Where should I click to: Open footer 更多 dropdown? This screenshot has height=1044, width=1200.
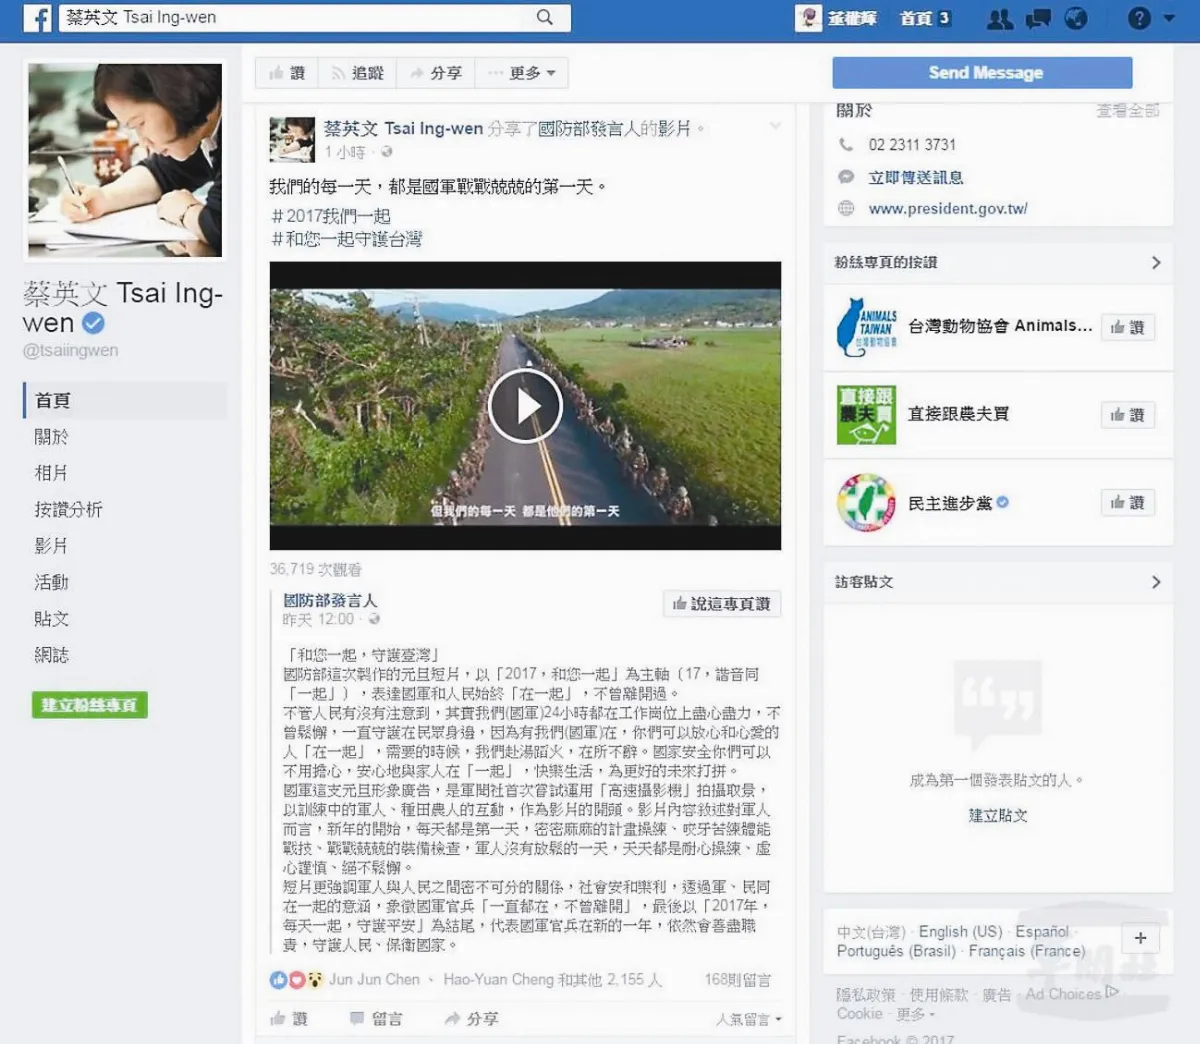coord(915,1014)
